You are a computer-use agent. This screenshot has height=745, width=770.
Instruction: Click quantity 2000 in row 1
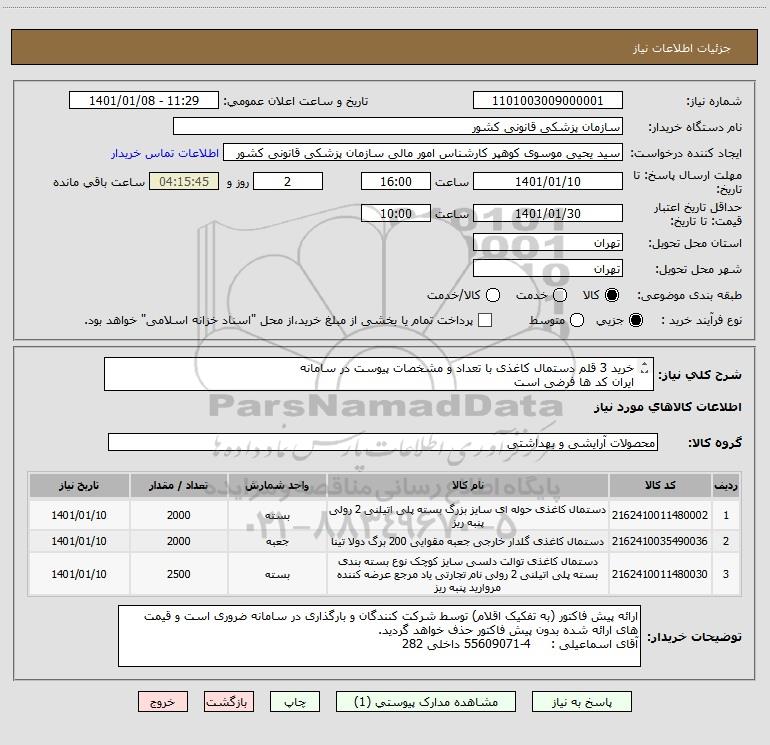click(179, 515)
